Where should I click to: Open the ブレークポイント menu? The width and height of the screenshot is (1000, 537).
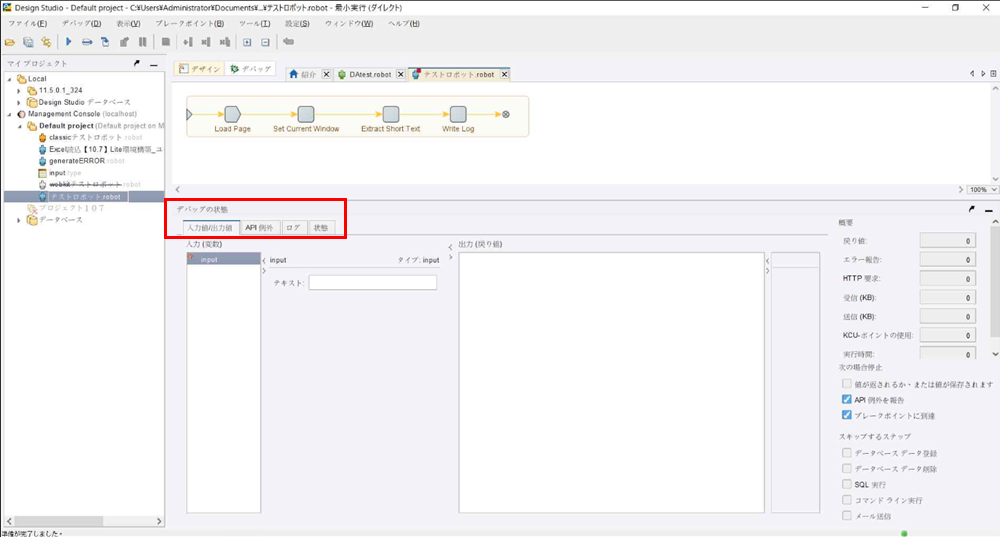pyautogui.click(x=189, y=24)
